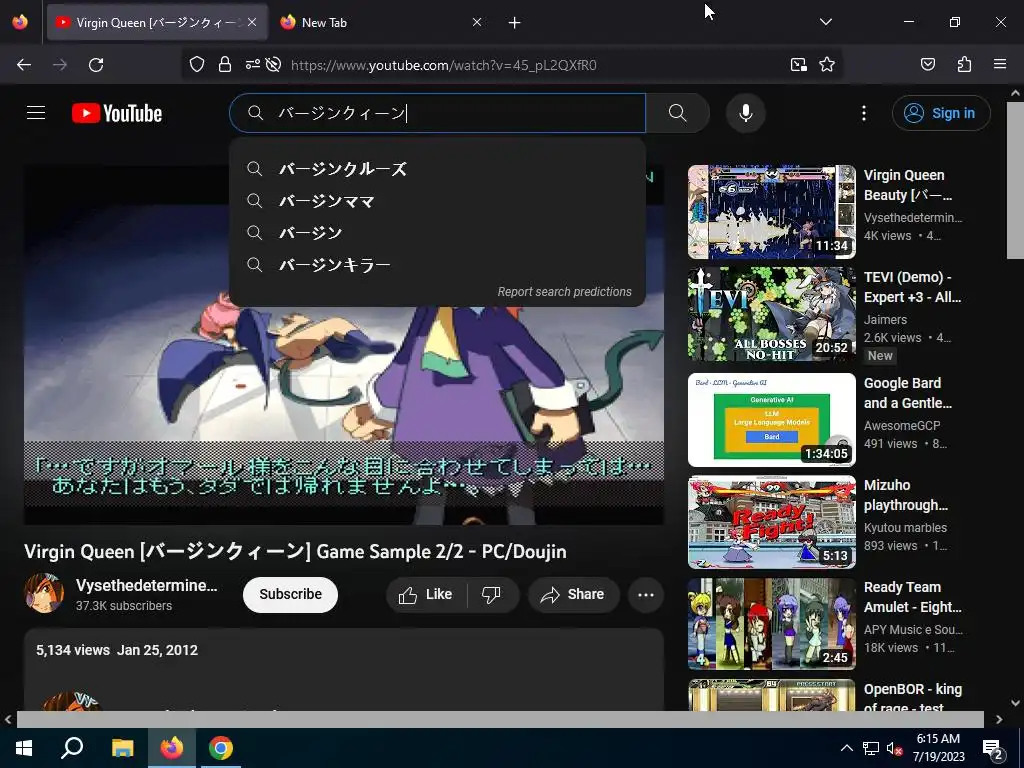The height and width of the screenshot is (768, 1024).
Task: Save page to Pocket
Action: point(927,64)
